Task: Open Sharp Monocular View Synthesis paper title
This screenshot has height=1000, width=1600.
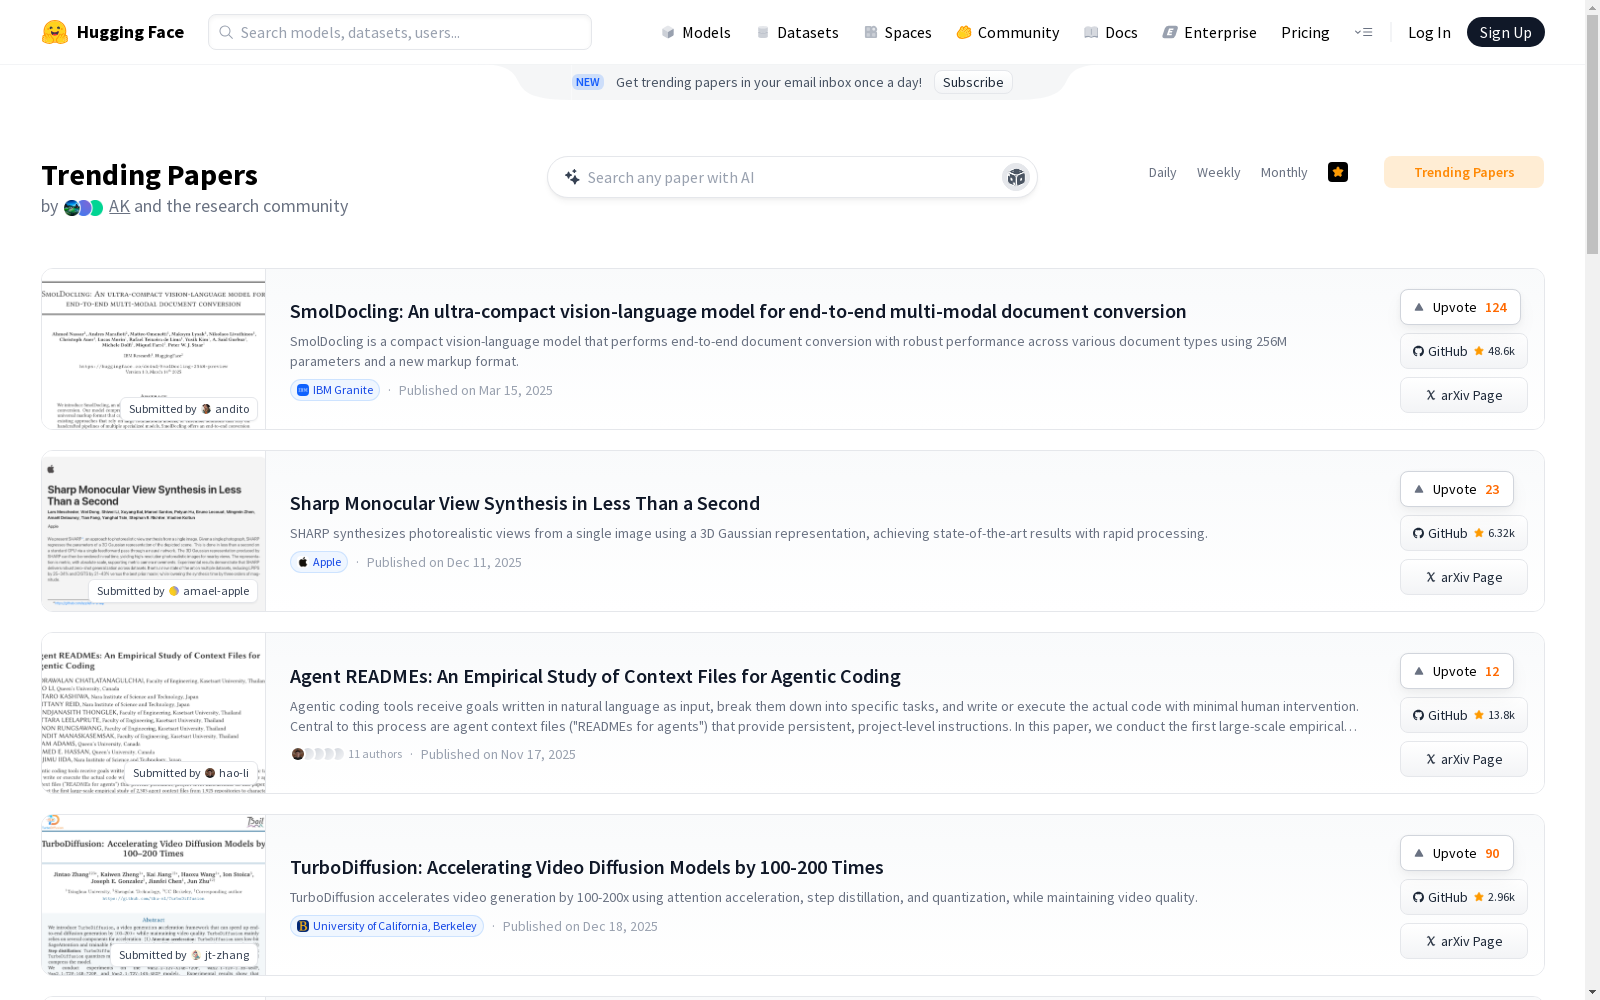Action: 525,503
